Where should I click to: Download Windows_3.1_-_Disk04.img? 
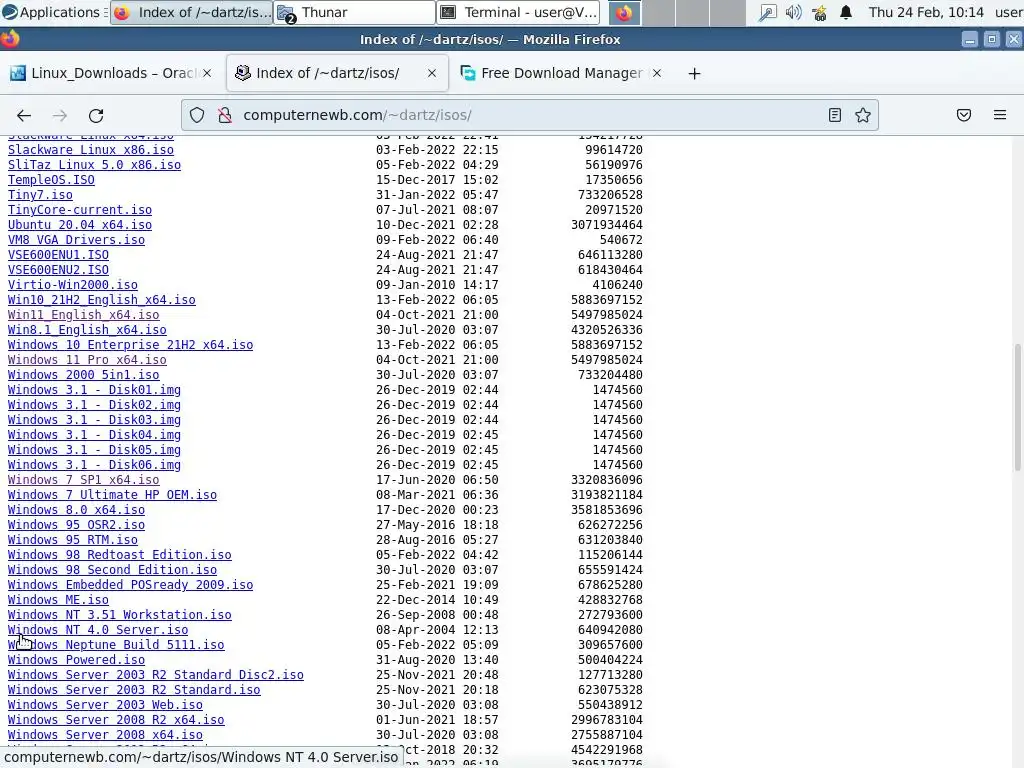tap(94, 436)
